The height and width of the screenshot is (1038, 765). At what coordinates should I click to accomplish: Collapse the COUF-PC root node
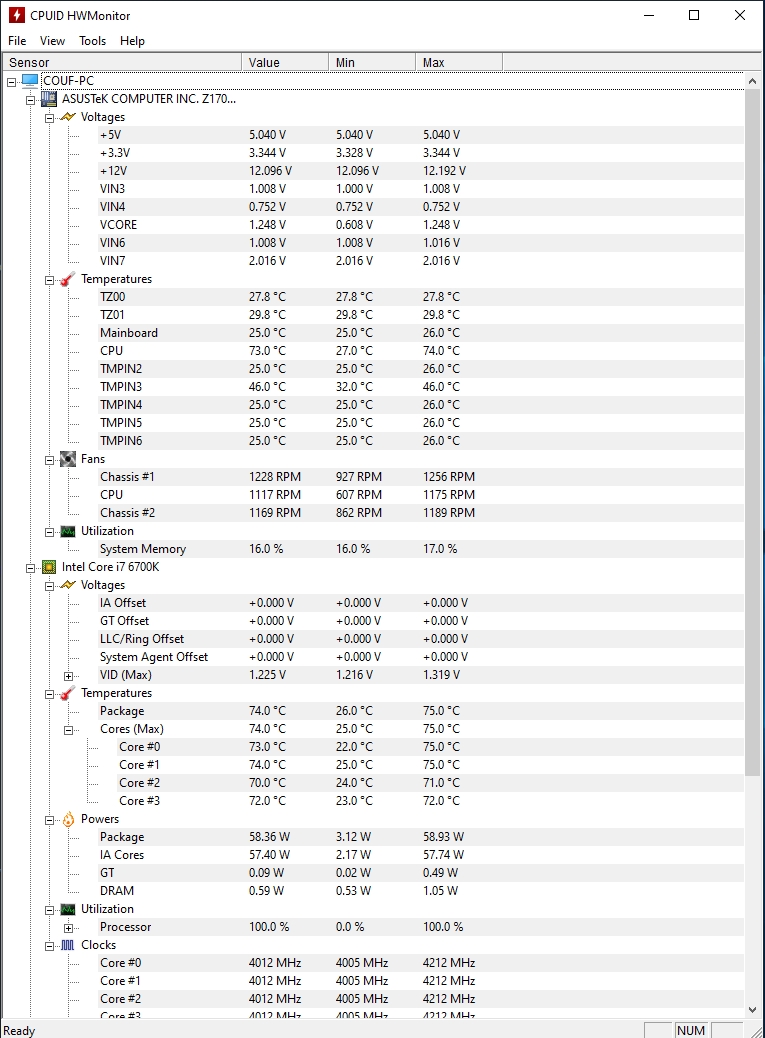click(x=12, y=81)
